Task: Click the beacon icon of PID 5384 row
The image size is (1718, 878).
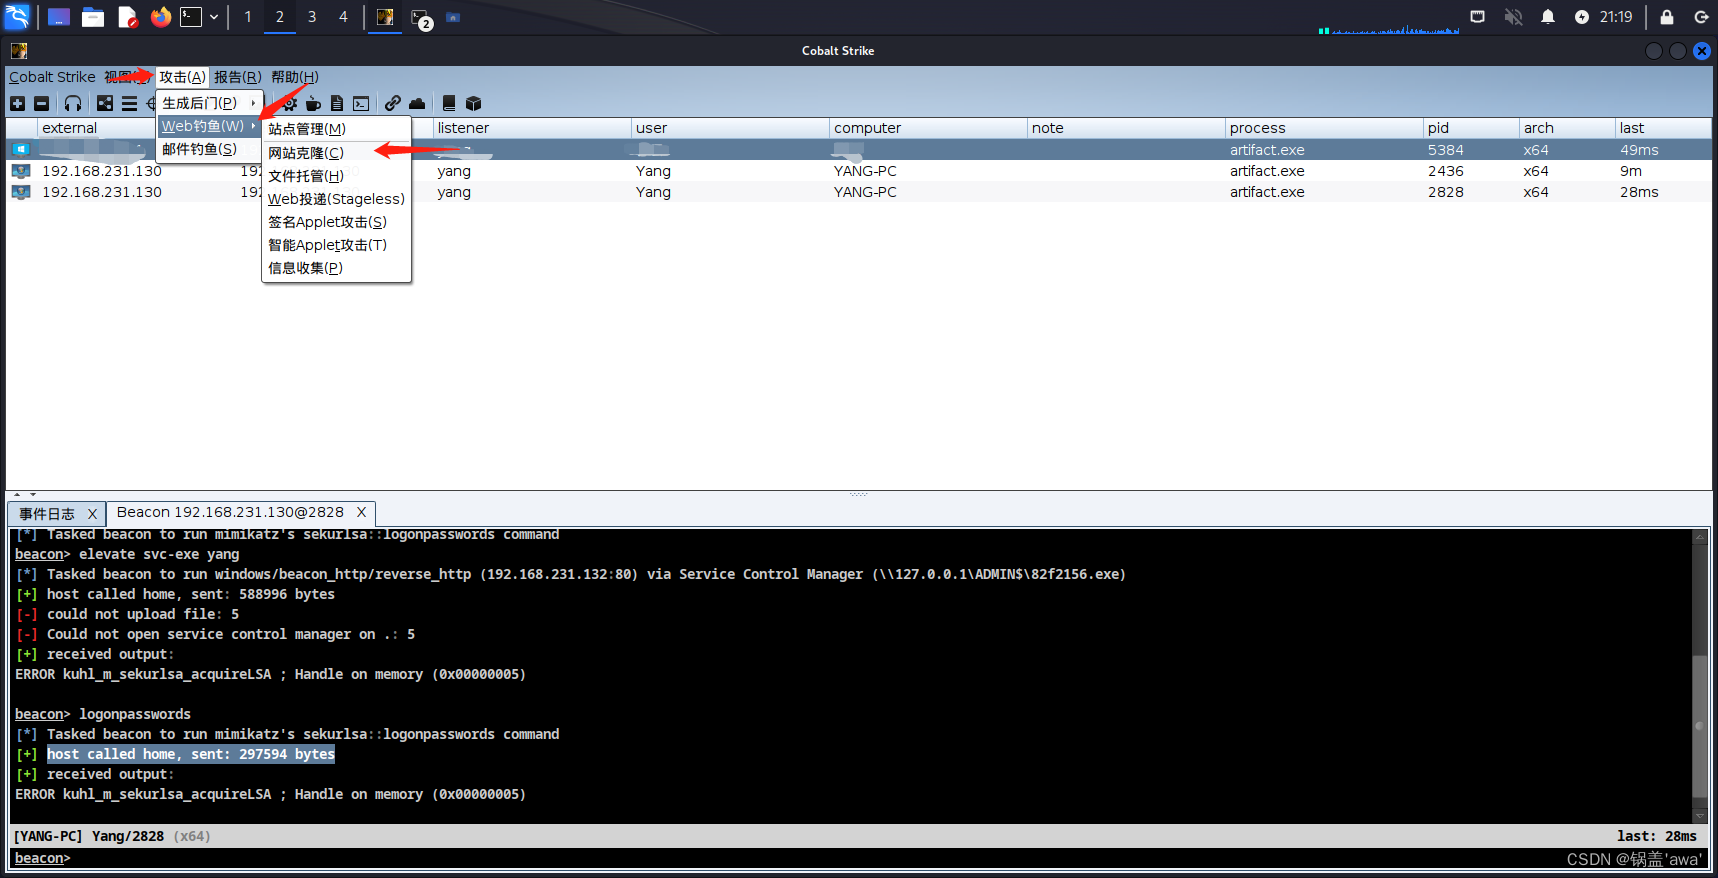Action: click(20, 149)
